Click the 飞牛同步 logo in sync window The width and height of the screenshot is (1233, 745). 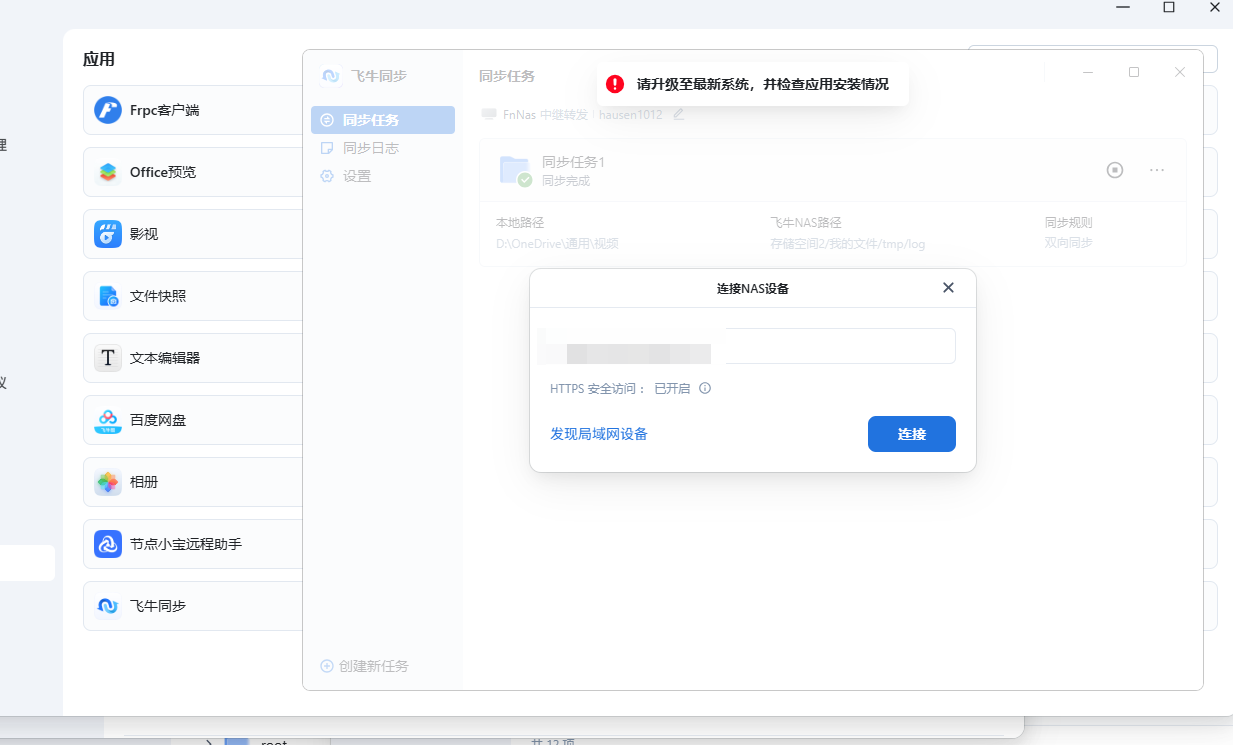[331, 76]
